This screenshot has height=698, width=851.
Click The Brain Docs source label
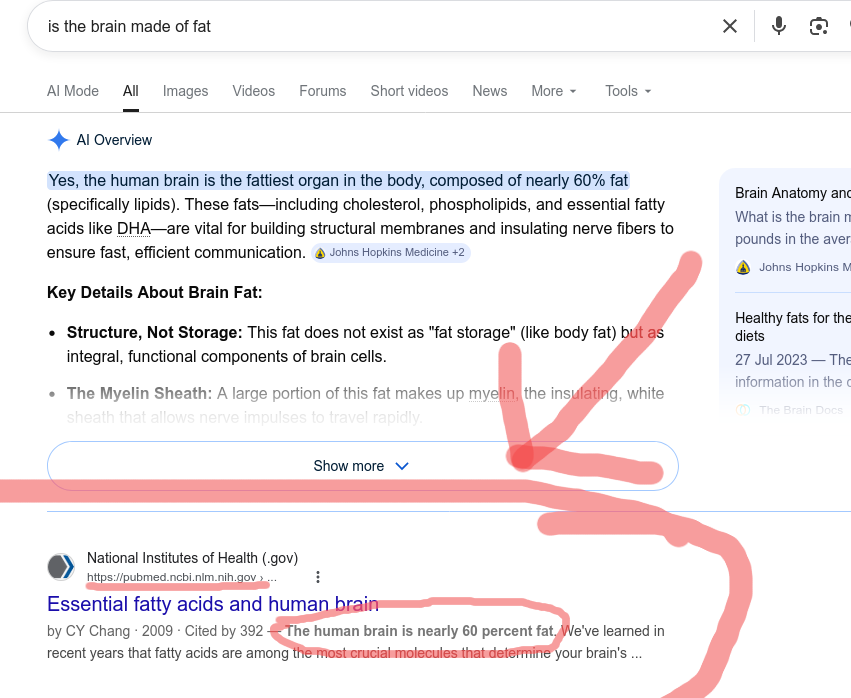pos(801,410)
